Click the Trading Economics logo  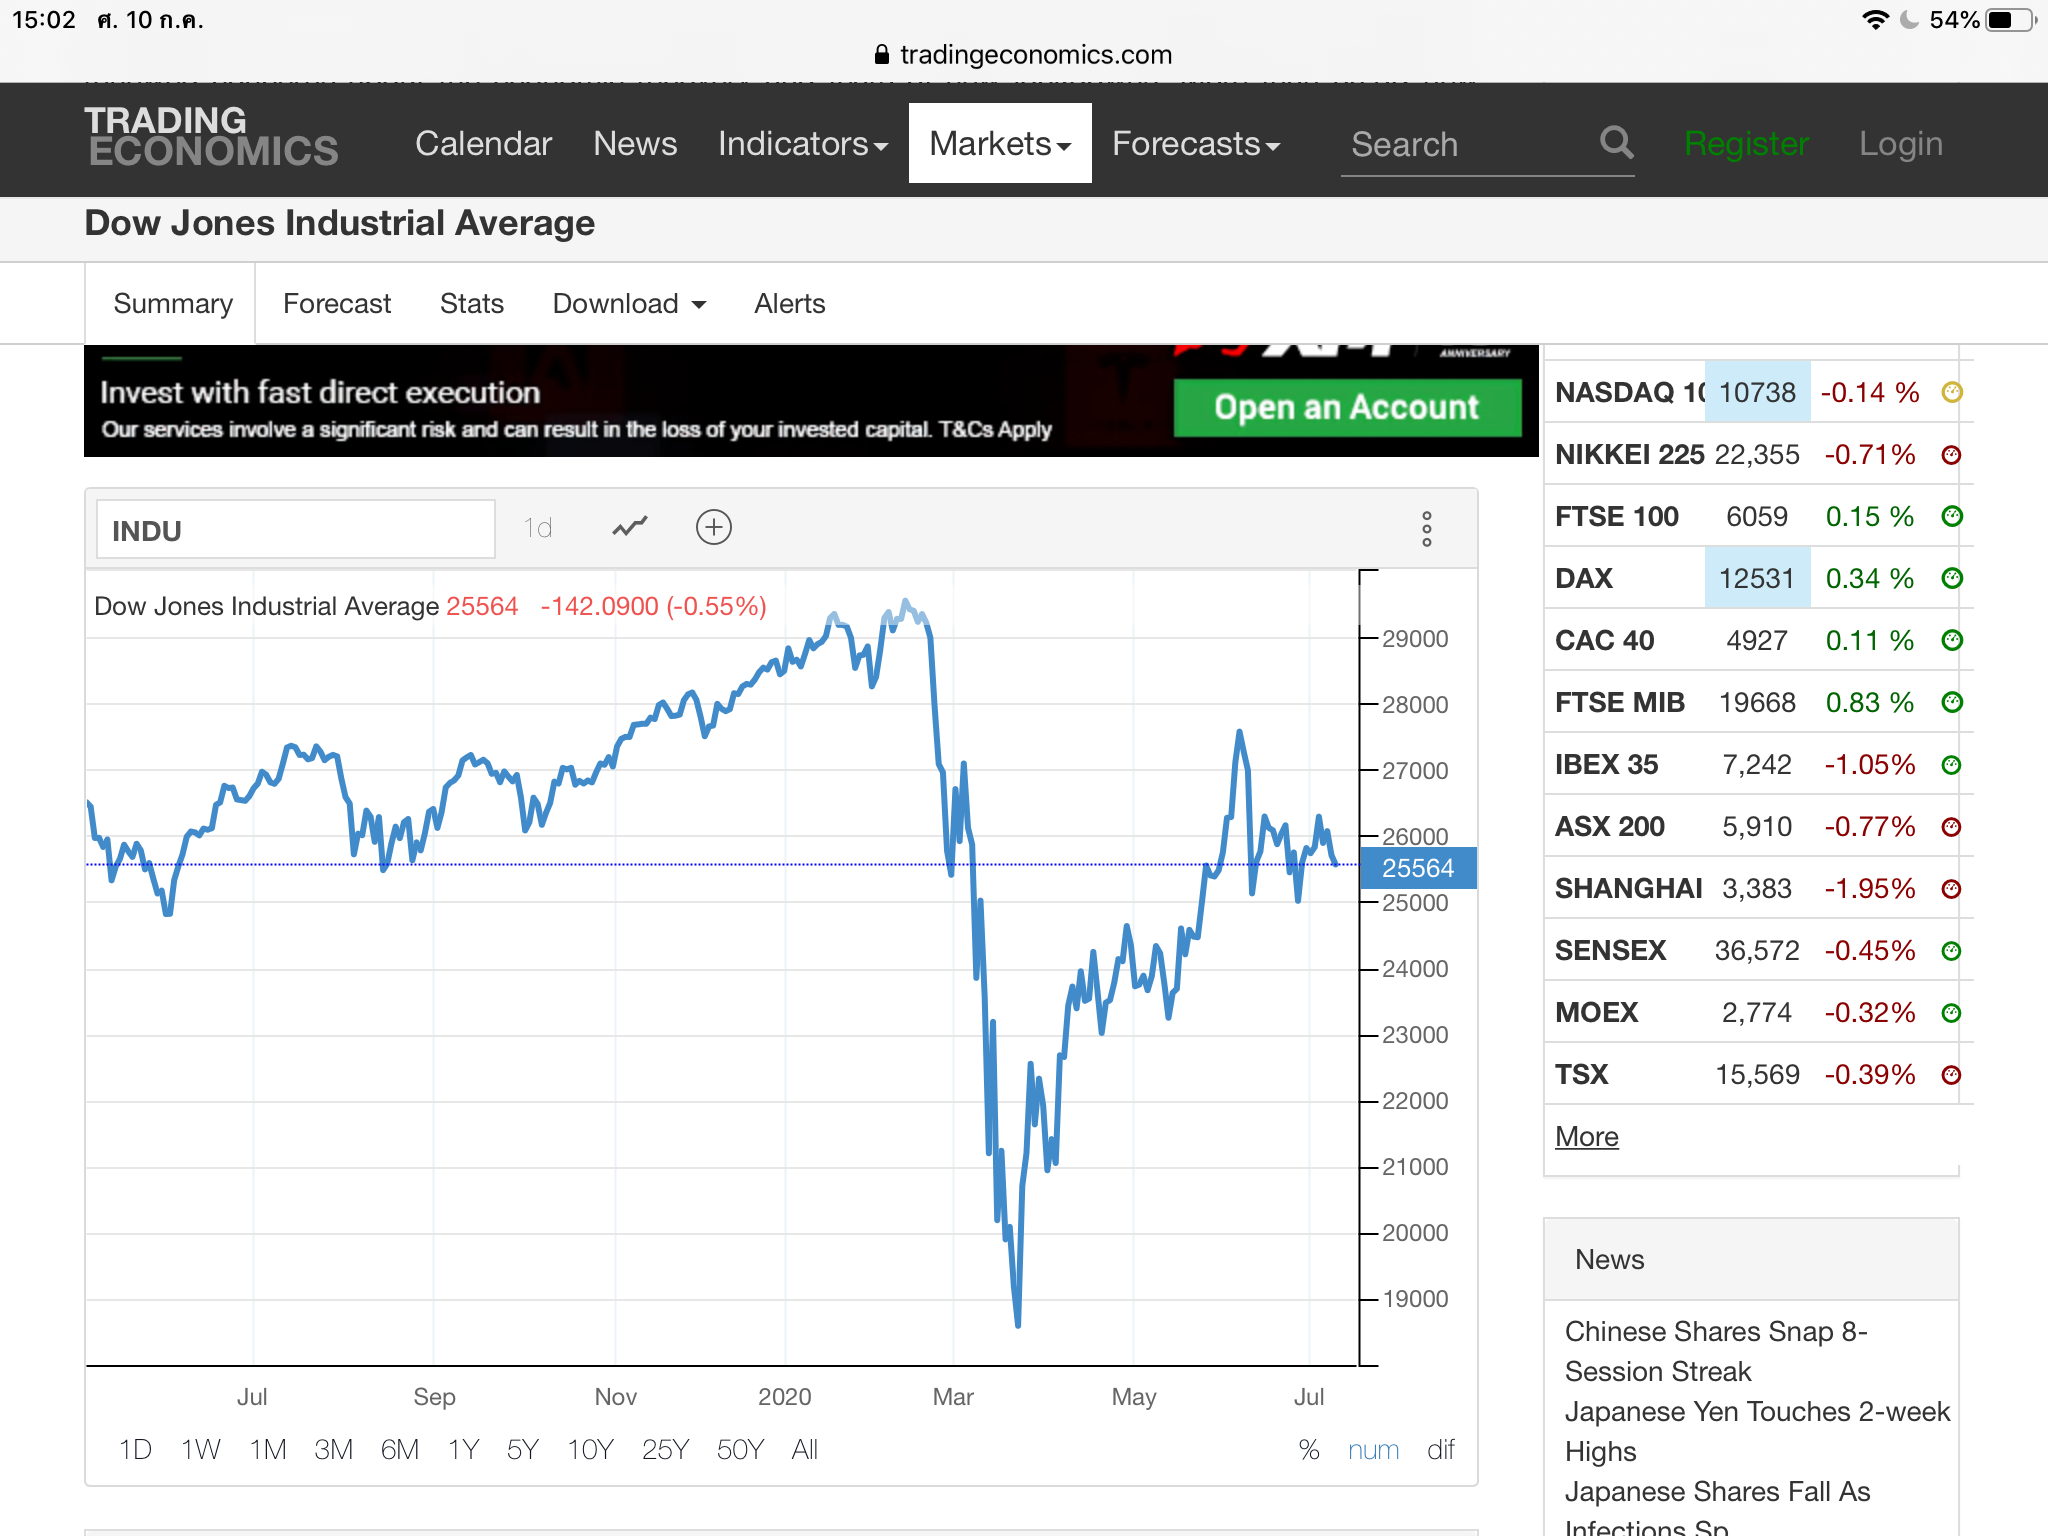coord(211,137)
